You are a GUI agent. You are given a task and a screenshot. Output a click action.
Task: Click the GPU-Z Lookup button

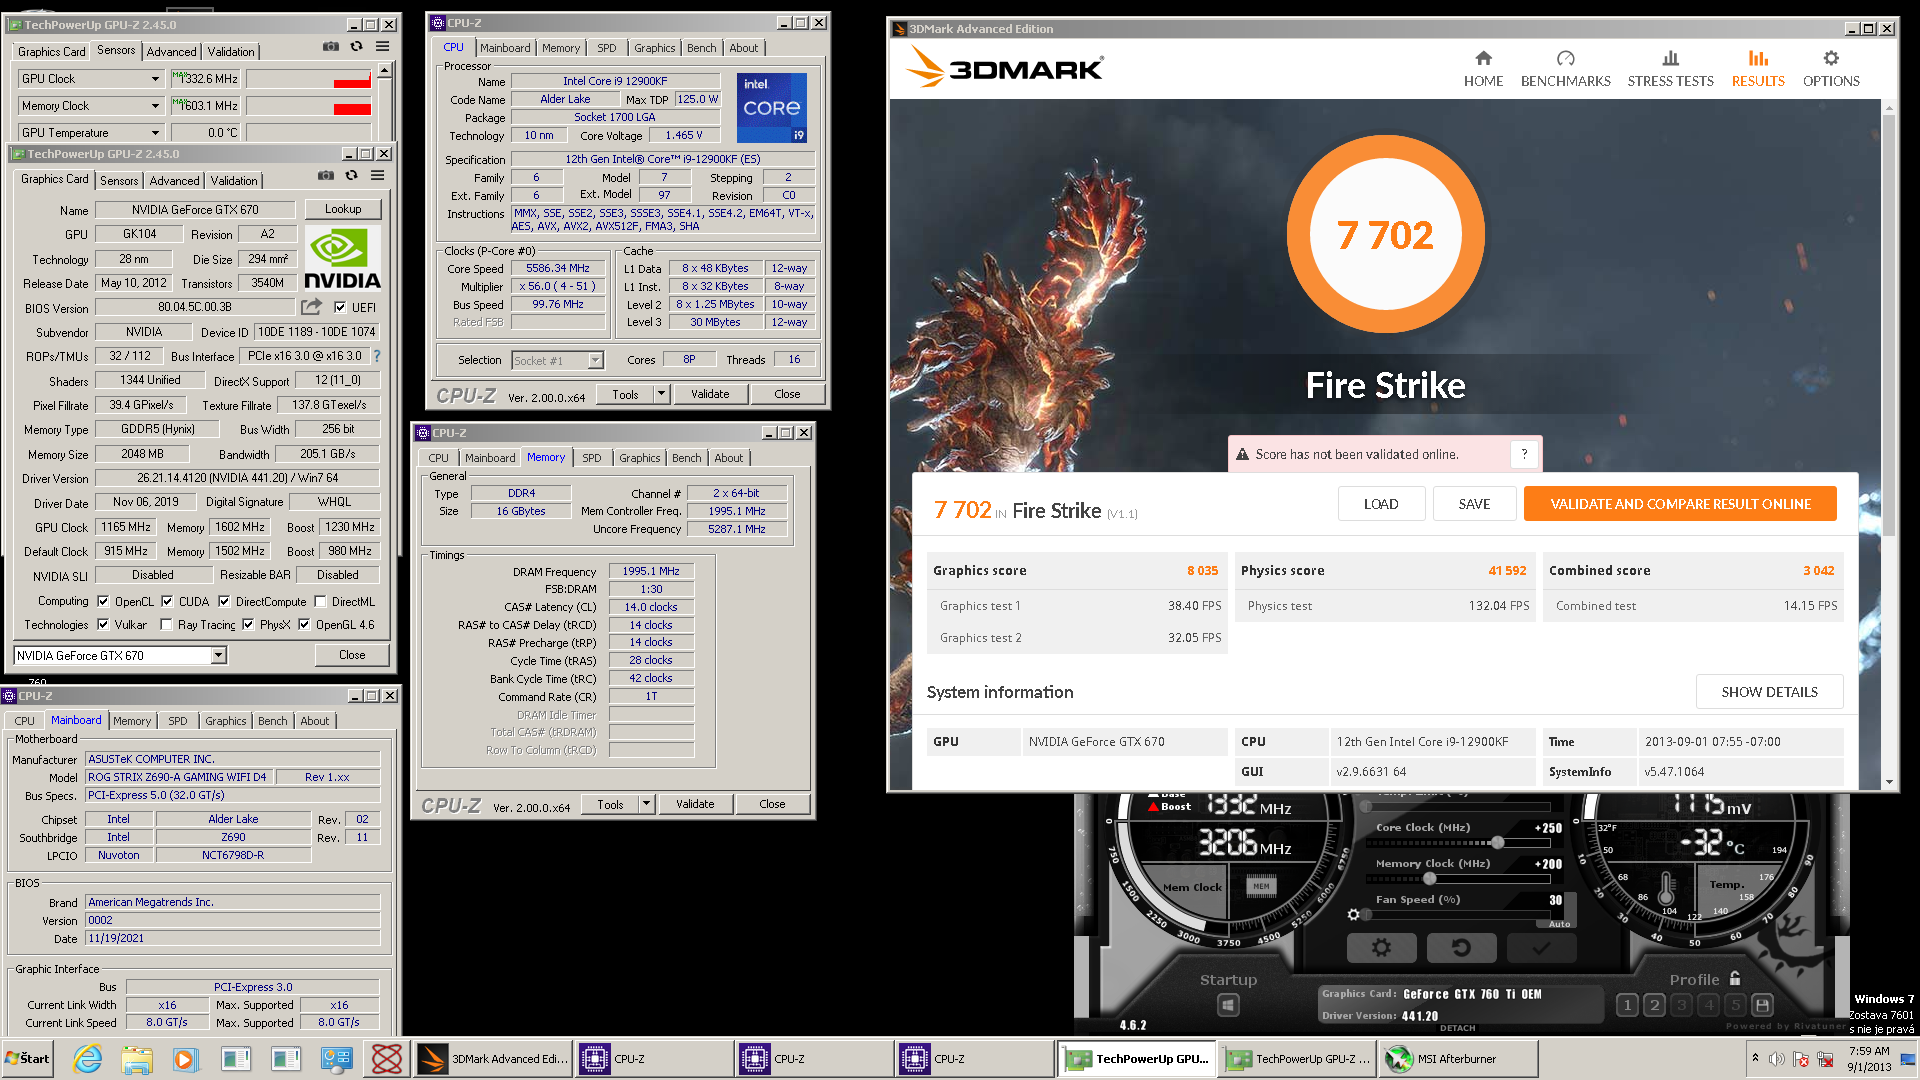343,209
